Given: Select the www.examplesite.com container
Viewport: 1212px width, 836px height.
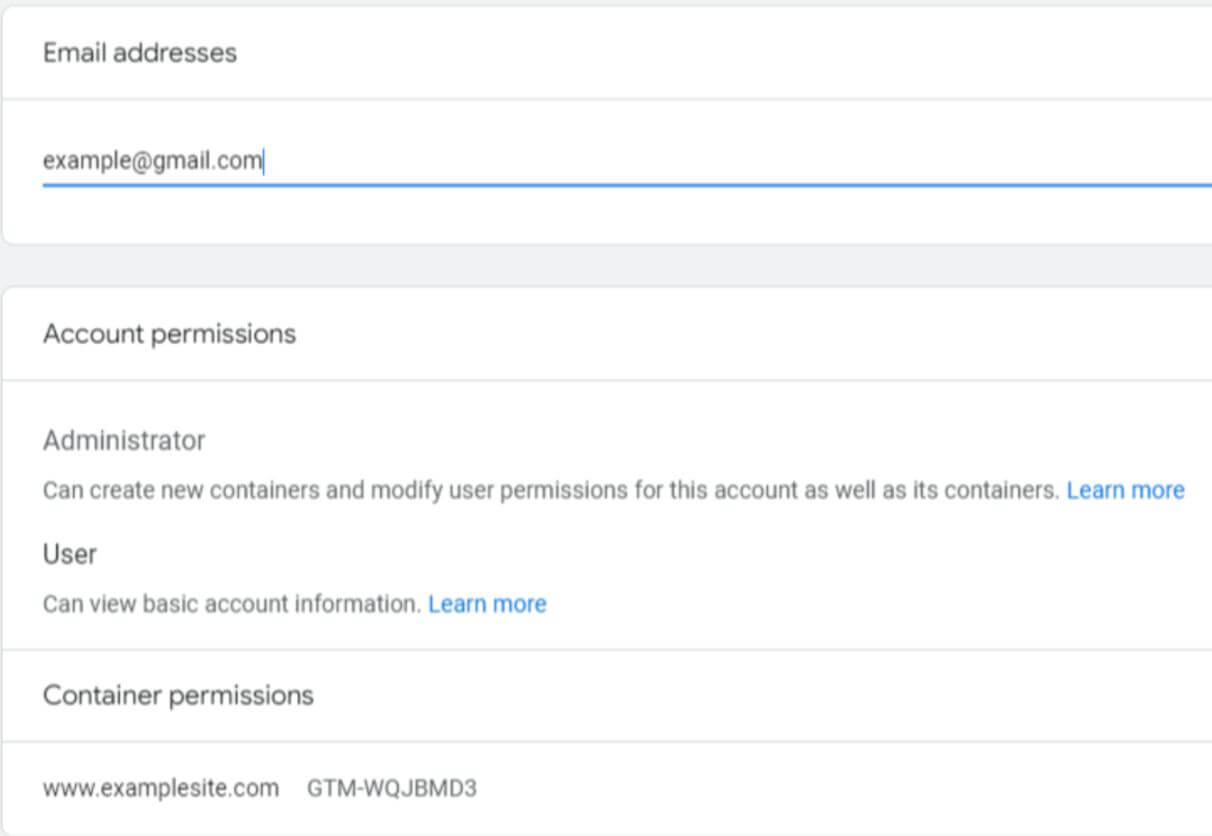Looking at the screenshot, I should coord(161,788).
